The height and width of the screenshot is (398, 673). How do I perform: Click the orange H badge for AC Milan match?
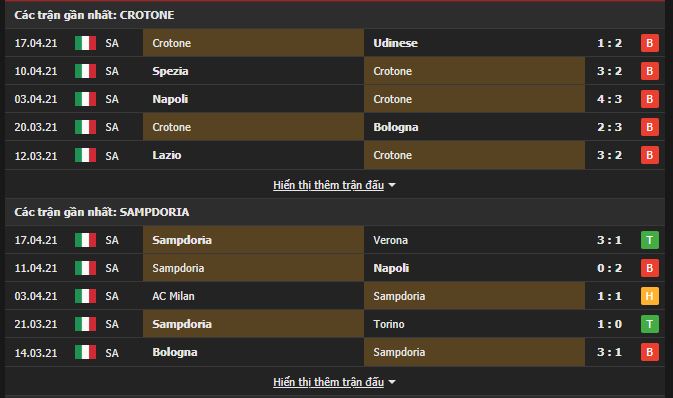tap(649, 296)
